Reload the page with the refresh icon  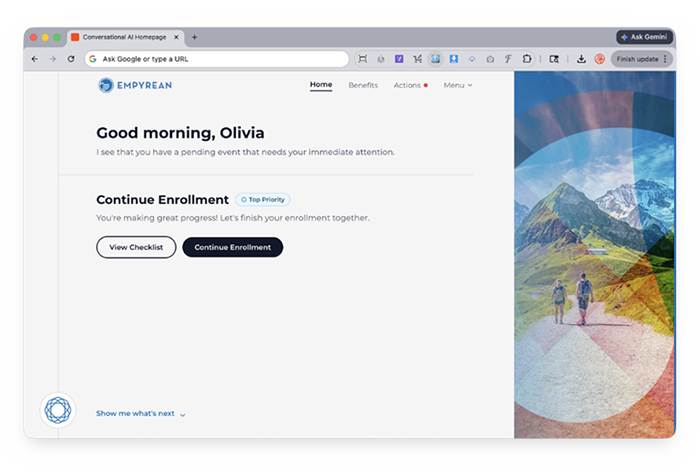tap(71, 59)
